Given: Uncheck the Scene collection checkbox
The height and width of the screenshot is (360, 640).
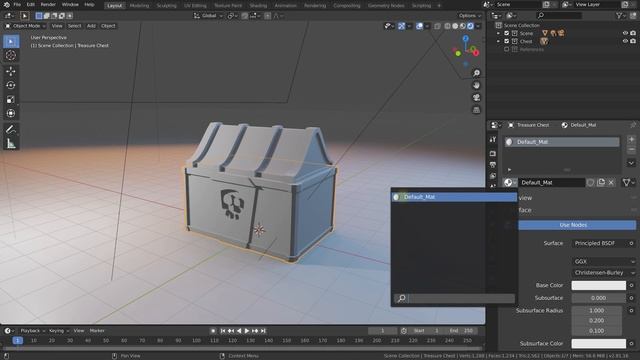Looking at the screenshot, I should coord(507,33).
